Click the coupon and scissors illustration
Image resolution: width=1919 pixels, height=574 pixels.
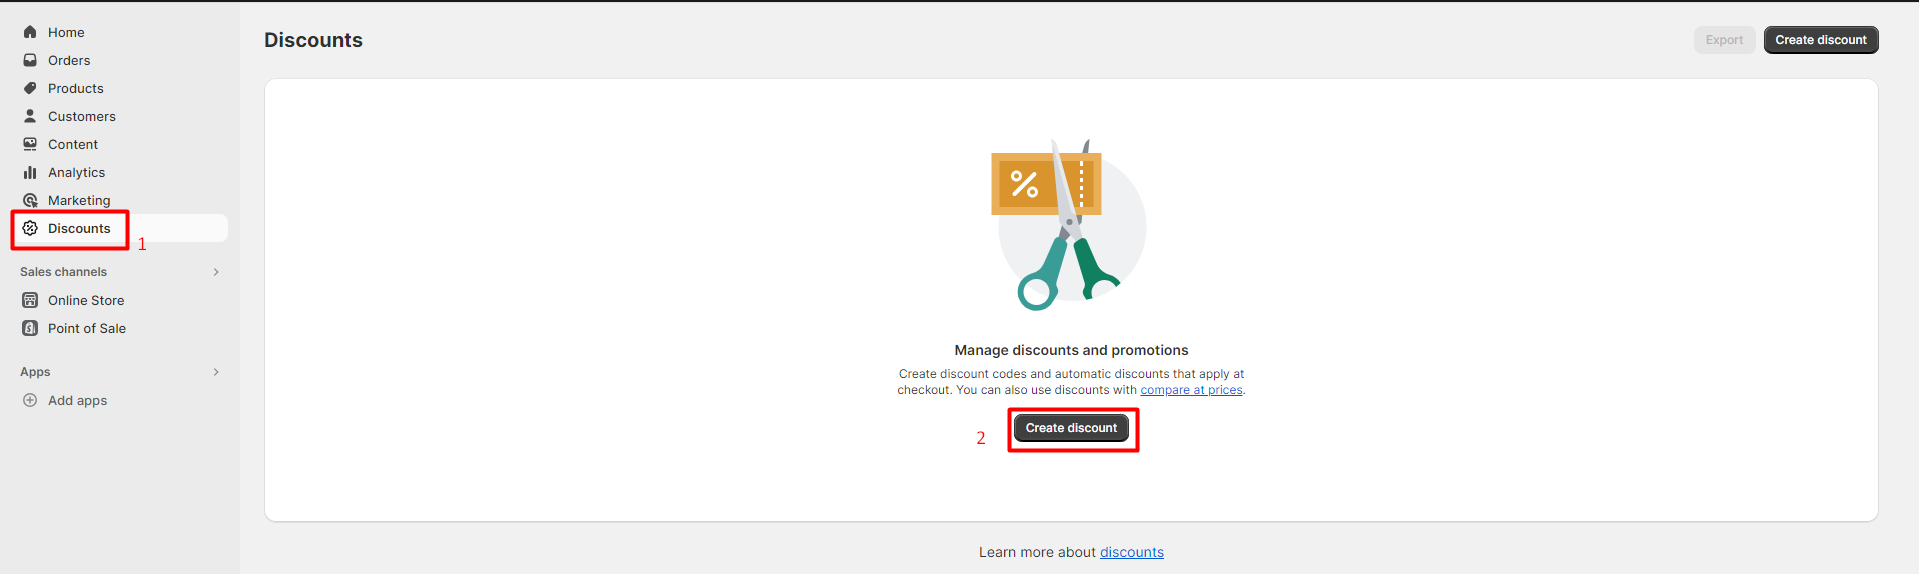click(1070, 225)
